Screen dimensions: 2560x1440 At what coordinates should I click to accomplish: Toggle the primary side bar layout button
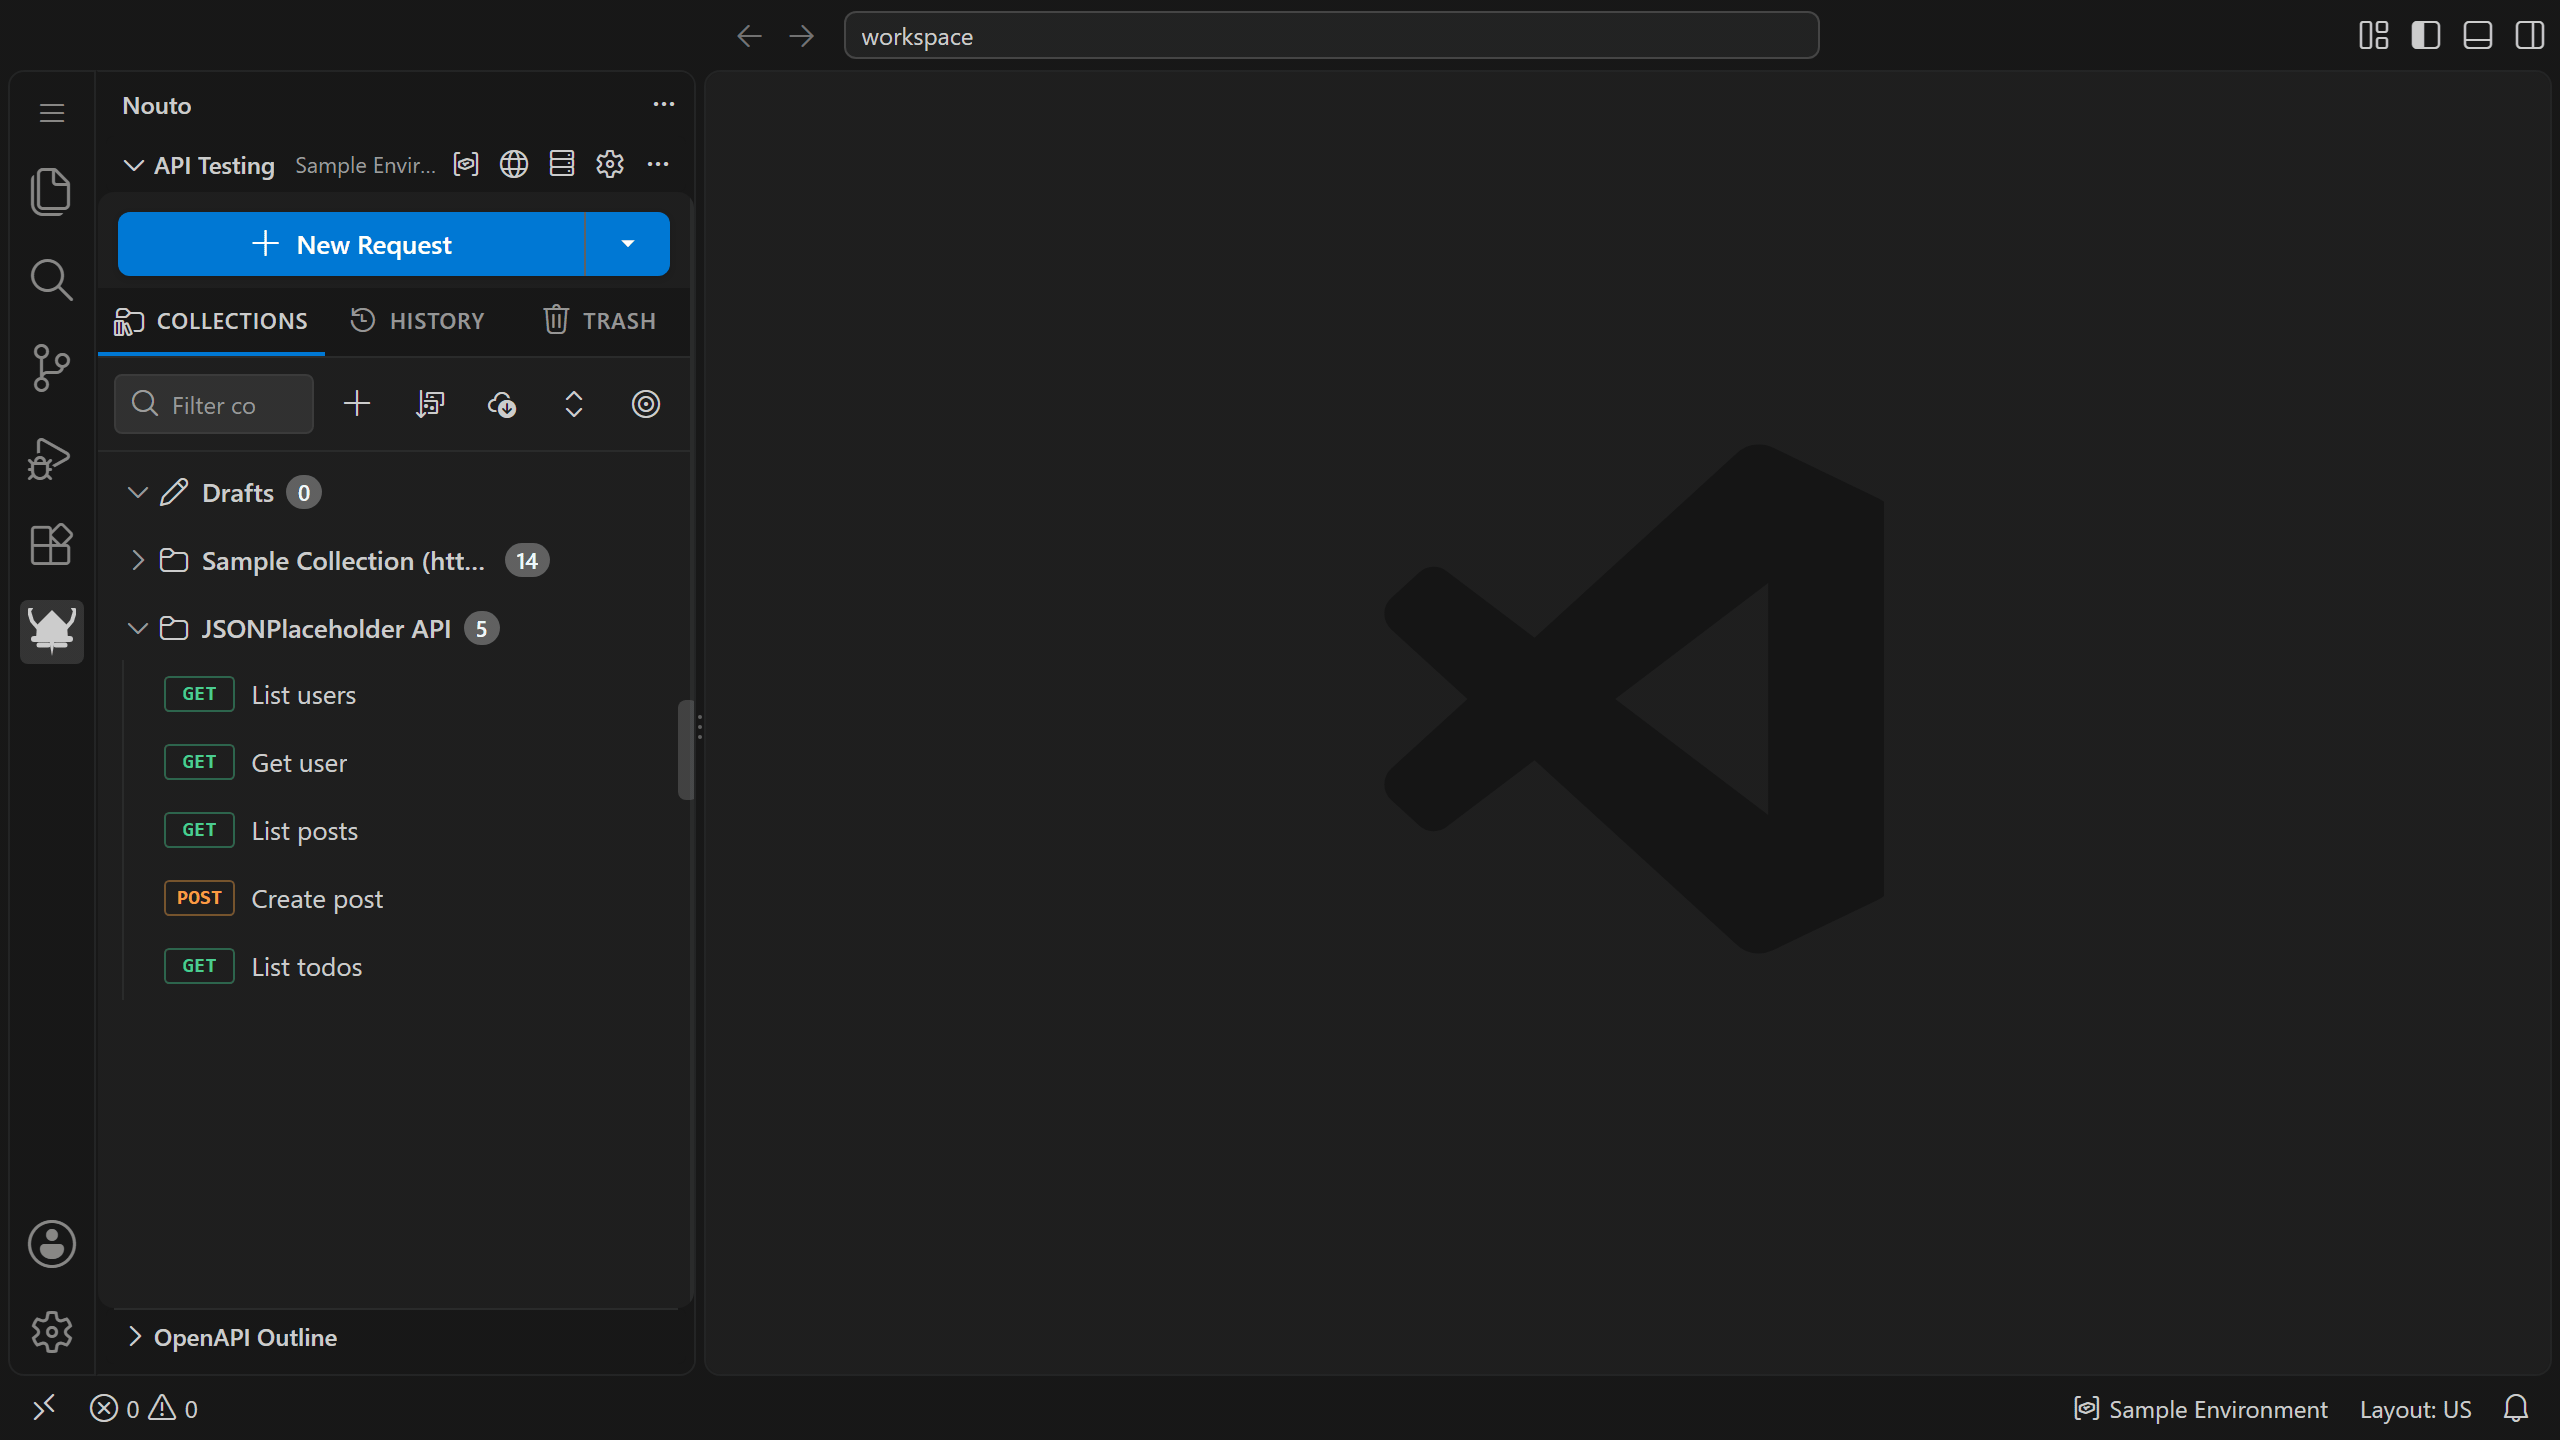(2426, 36)
